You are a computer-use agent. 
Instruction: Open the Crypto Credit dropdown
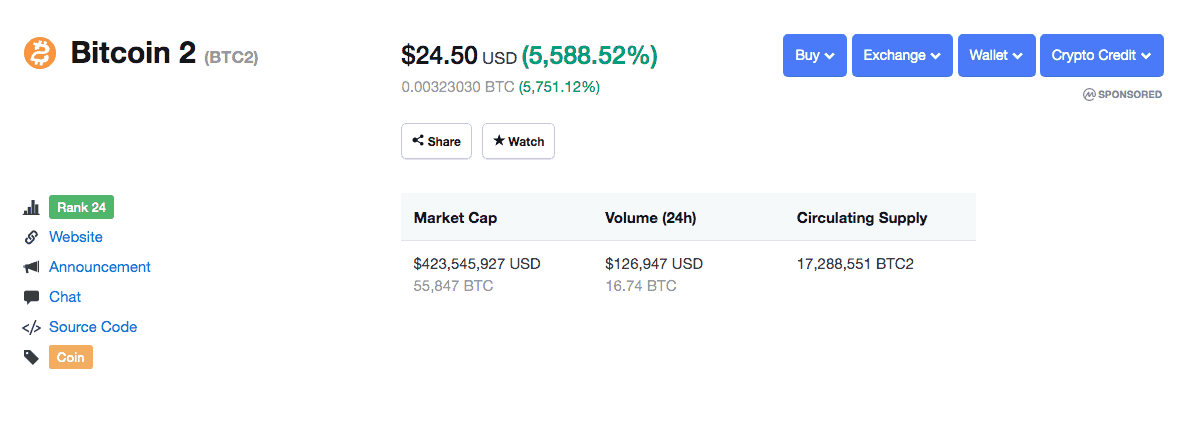click(x=1101, y=55)
